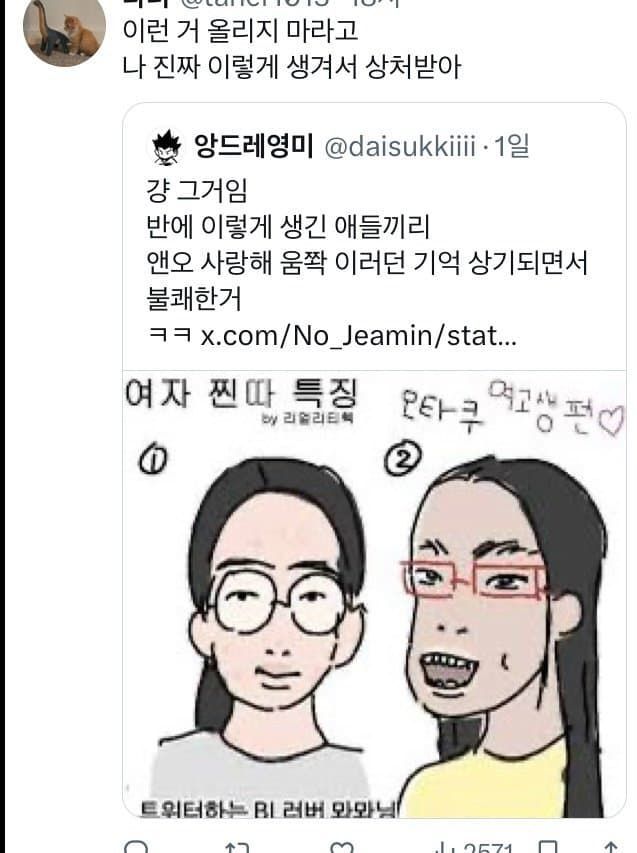Open the 앙드레영미 display name
637x853 pixels.
(x=253, y=146)
